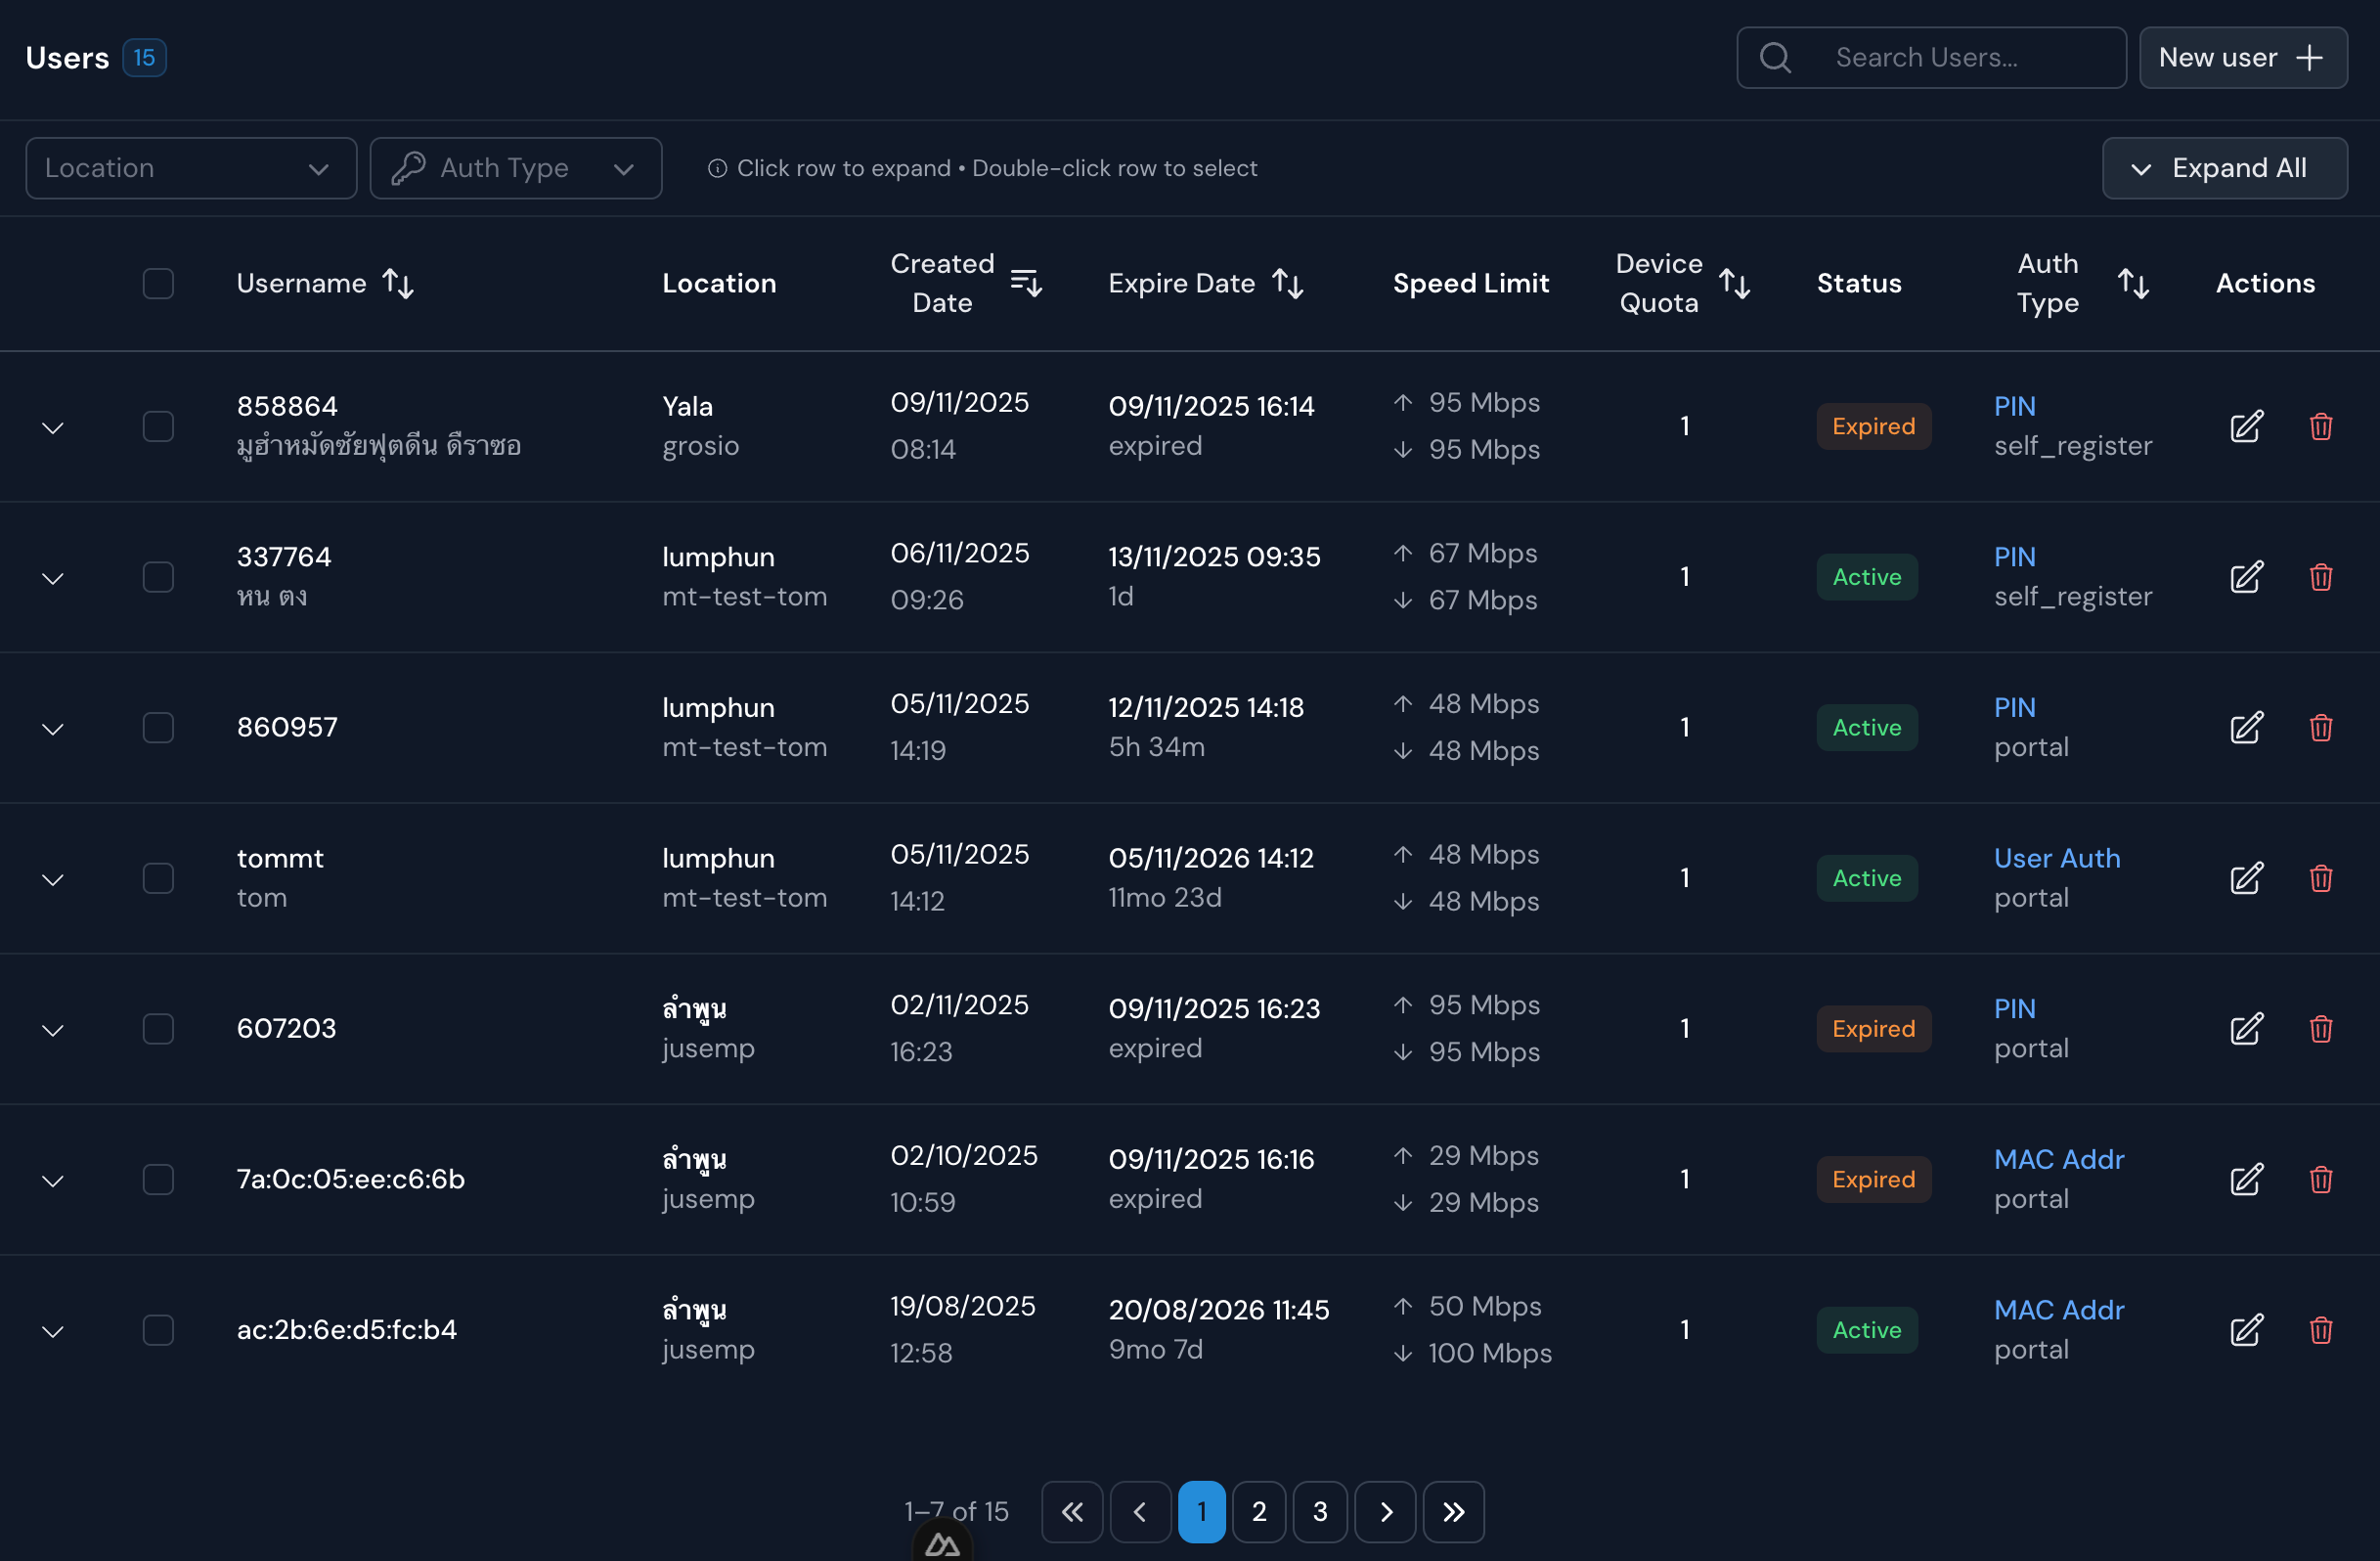Open the Auth Type filter dropdown
2380x1561 pixels.
point(516,167)
